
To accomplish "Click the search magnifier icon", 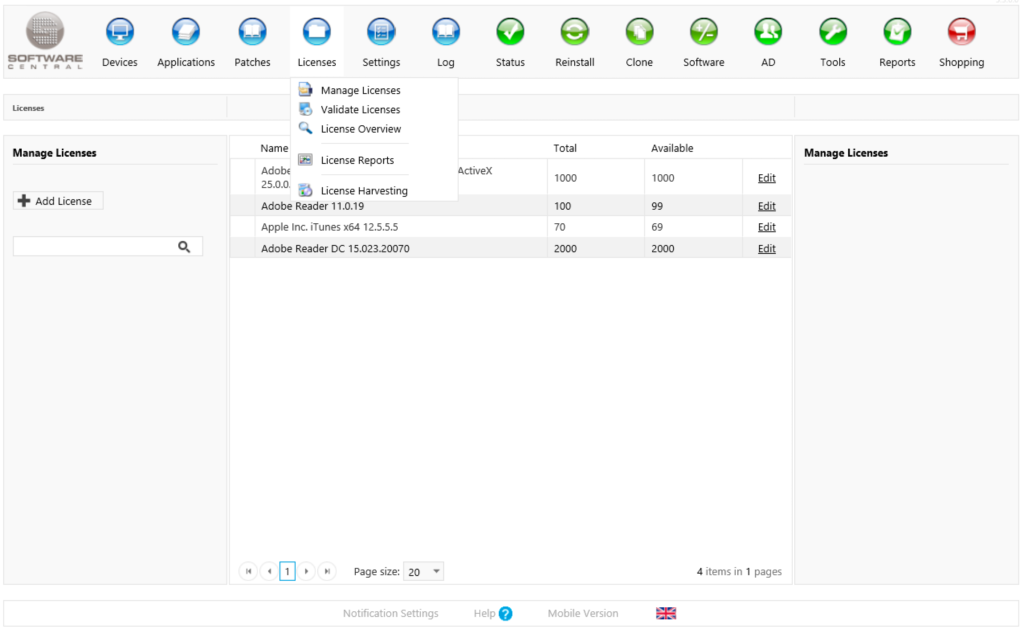I will click(x=184, y=246).
